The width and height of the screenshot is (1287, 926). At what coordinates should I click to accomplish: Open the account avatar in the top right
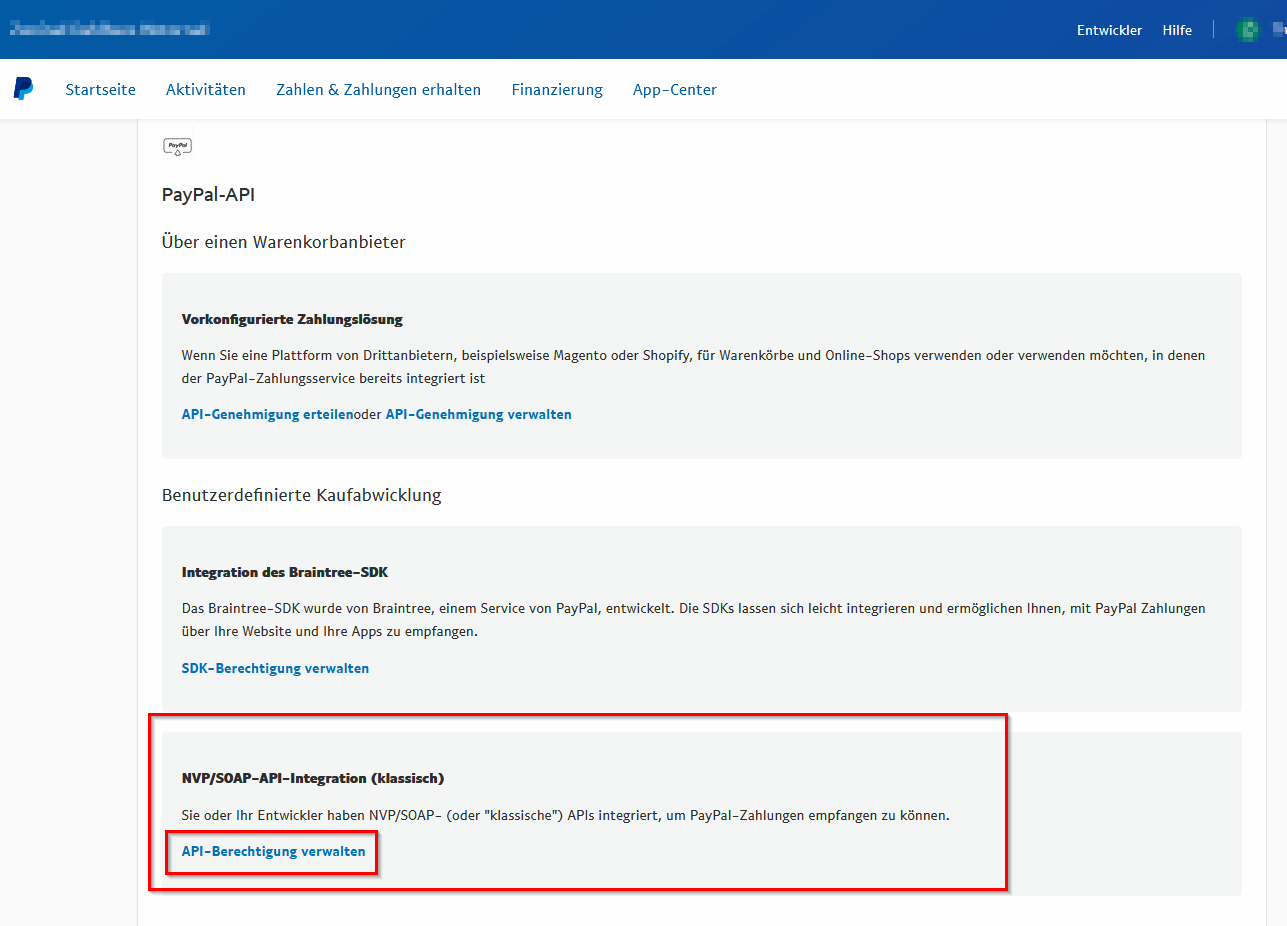coord(1247,30)
